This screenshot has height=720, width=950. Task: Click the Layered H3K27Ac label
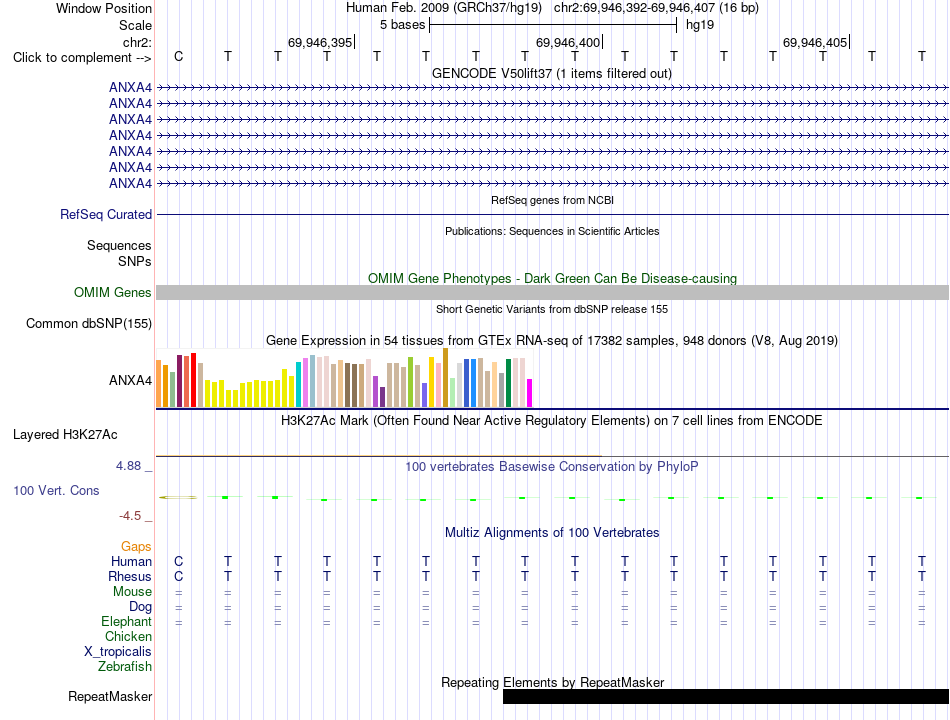pyautogui.click(x=65, y=435)
